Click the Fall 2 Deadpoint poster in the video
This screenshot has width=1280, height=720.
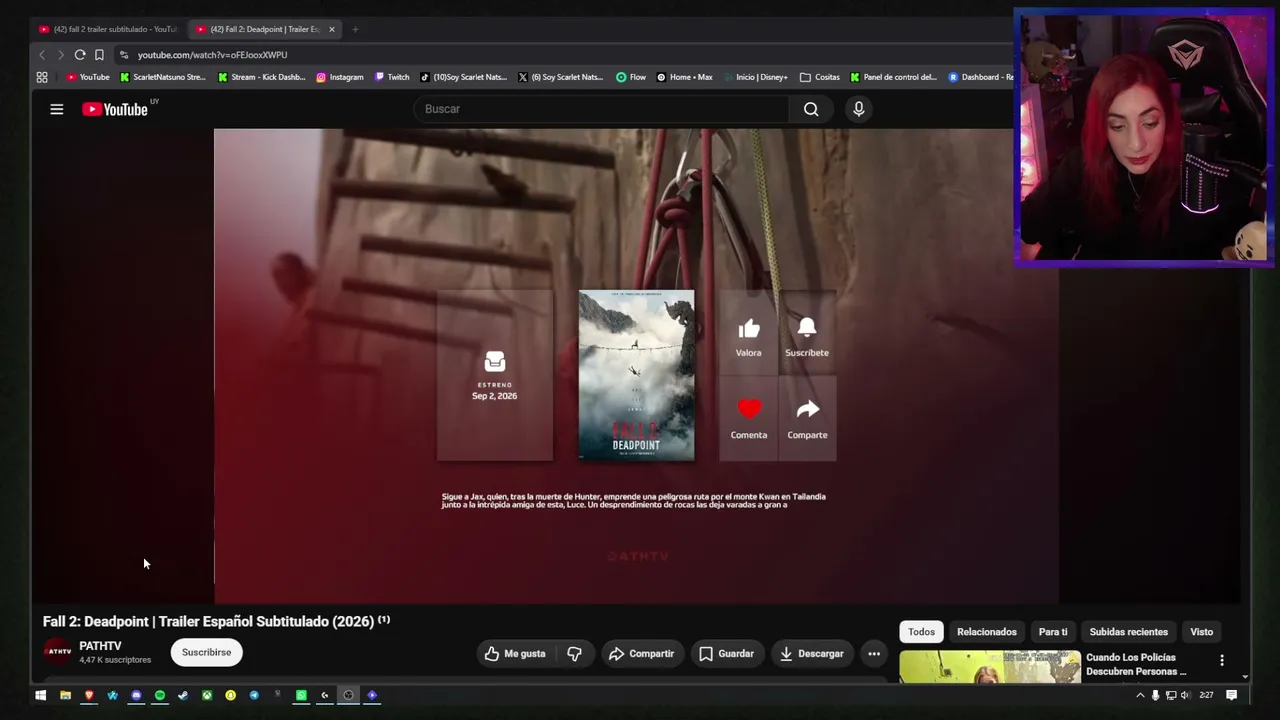(636, 375)
